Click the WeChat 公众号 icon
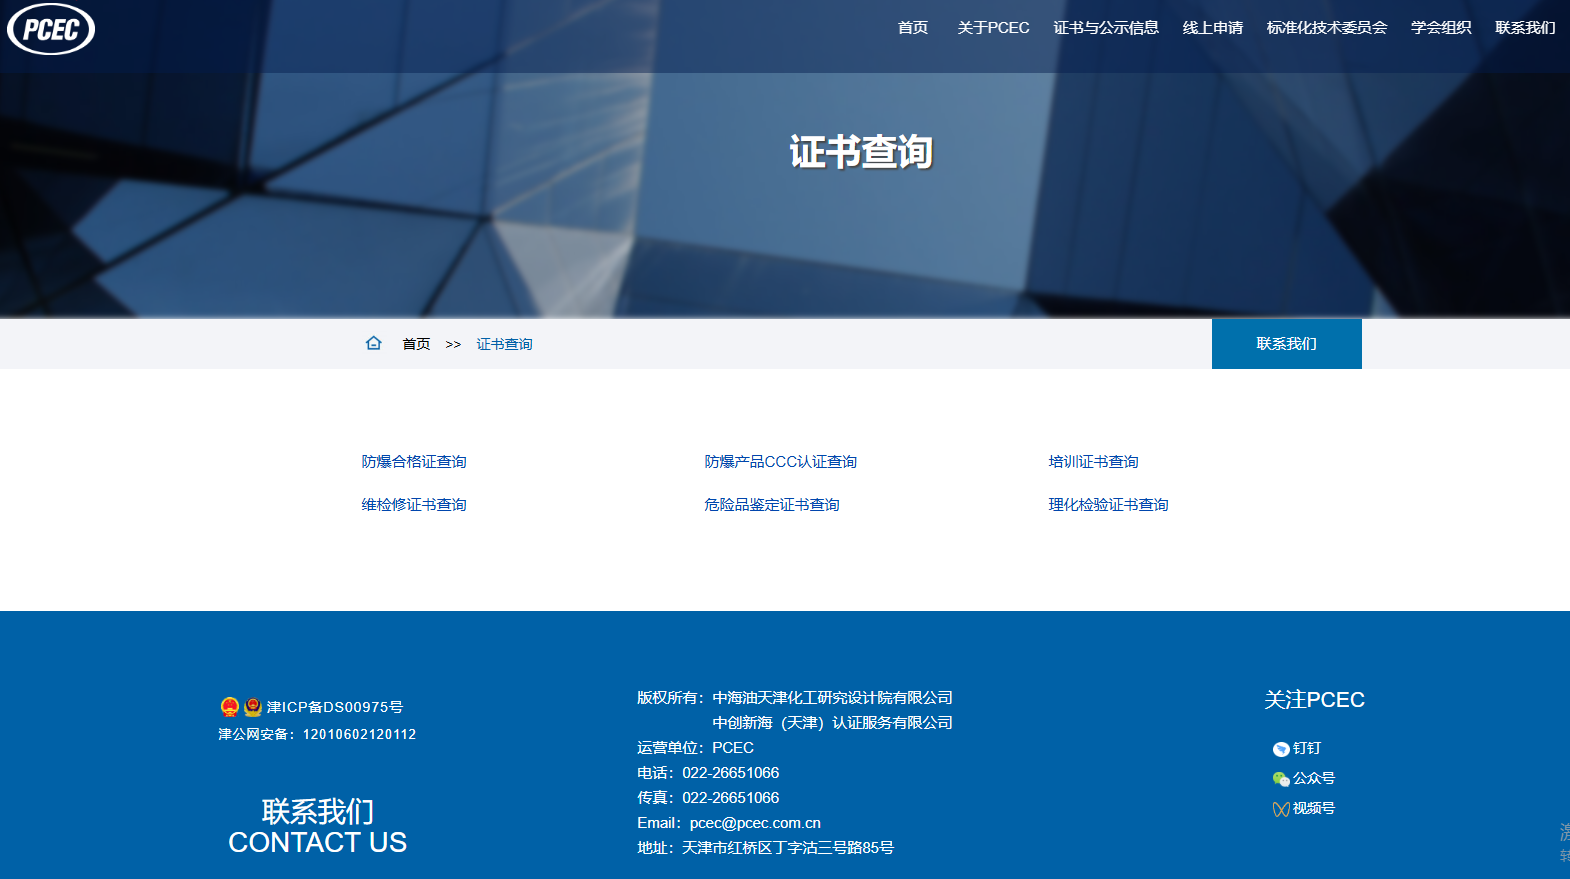The image size is (1570, 879). click(x=1281, y=779)
